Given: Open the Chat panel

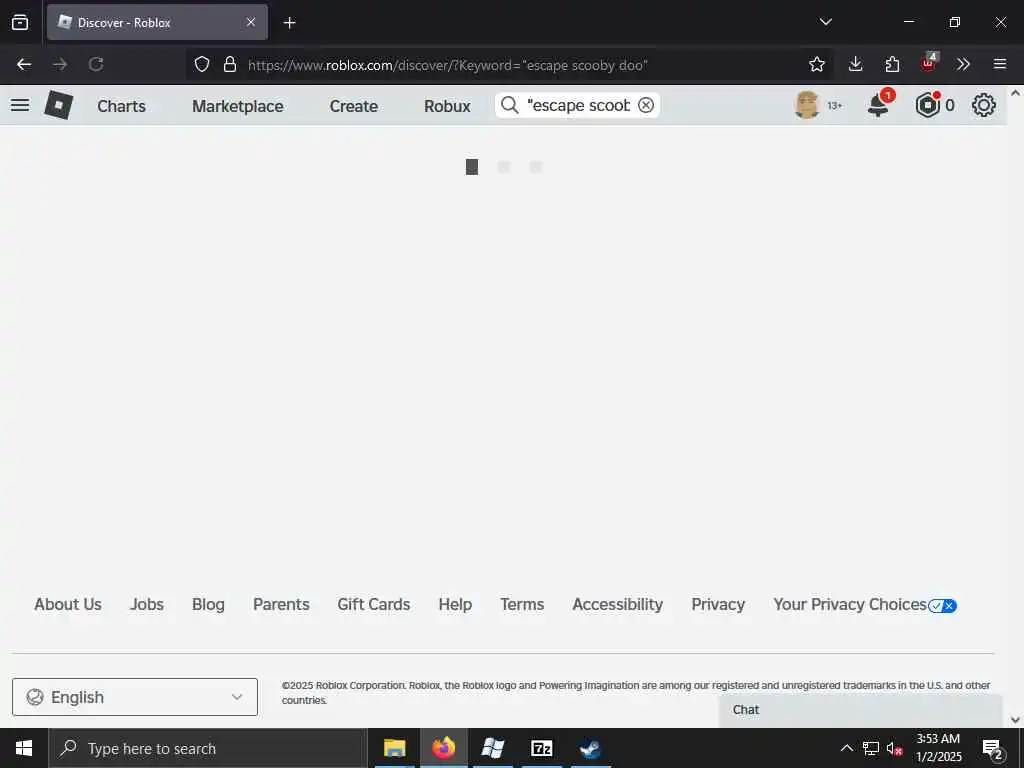Looking at the screenshot, I should click(860, 710).
